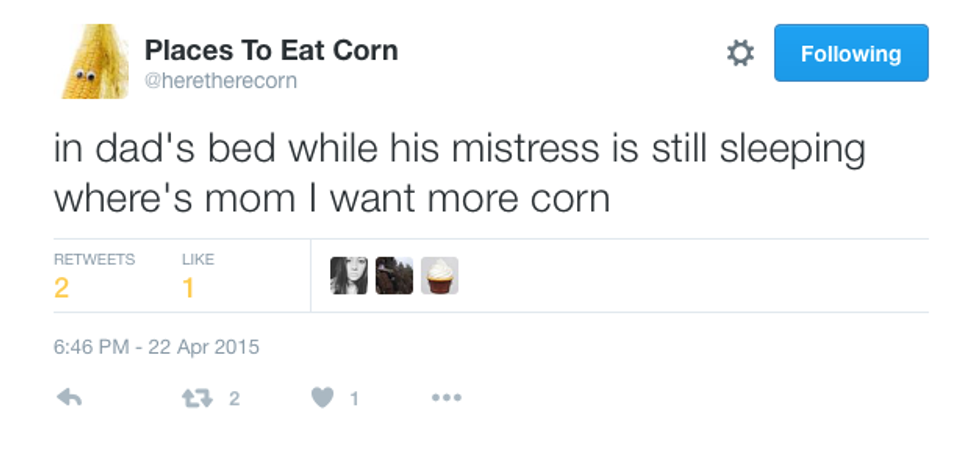980x452 pixels.
Task: Open the woman's face avatar thumbnail
Action: click(348, 276)
